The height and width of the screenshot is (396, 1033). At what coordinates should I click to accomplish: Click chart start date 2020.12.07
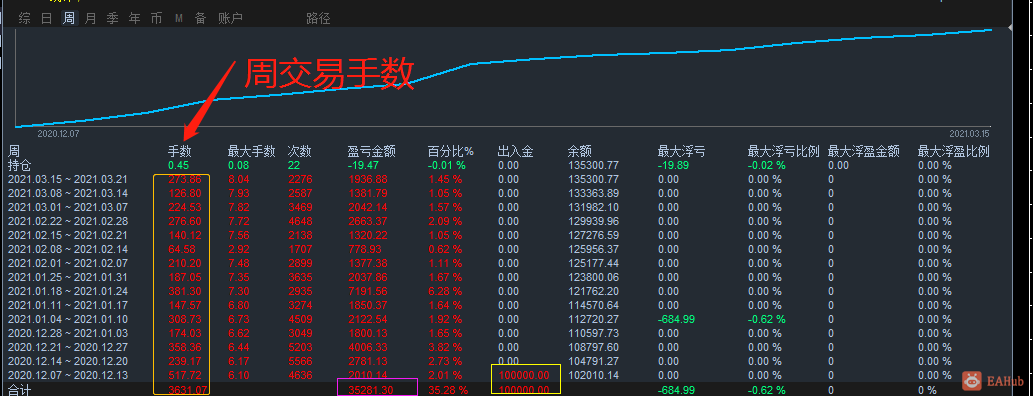58,133
